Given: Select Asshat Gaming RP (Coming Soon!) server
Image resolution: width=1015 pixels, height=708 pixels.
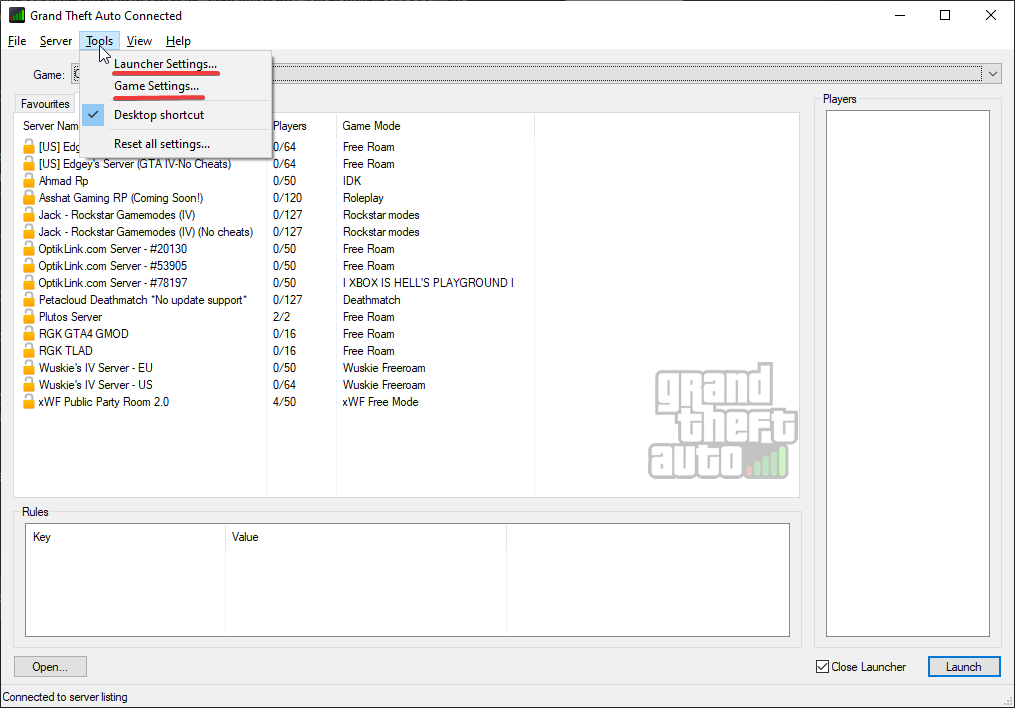Looking at the screenshot, I should point(120,198).
